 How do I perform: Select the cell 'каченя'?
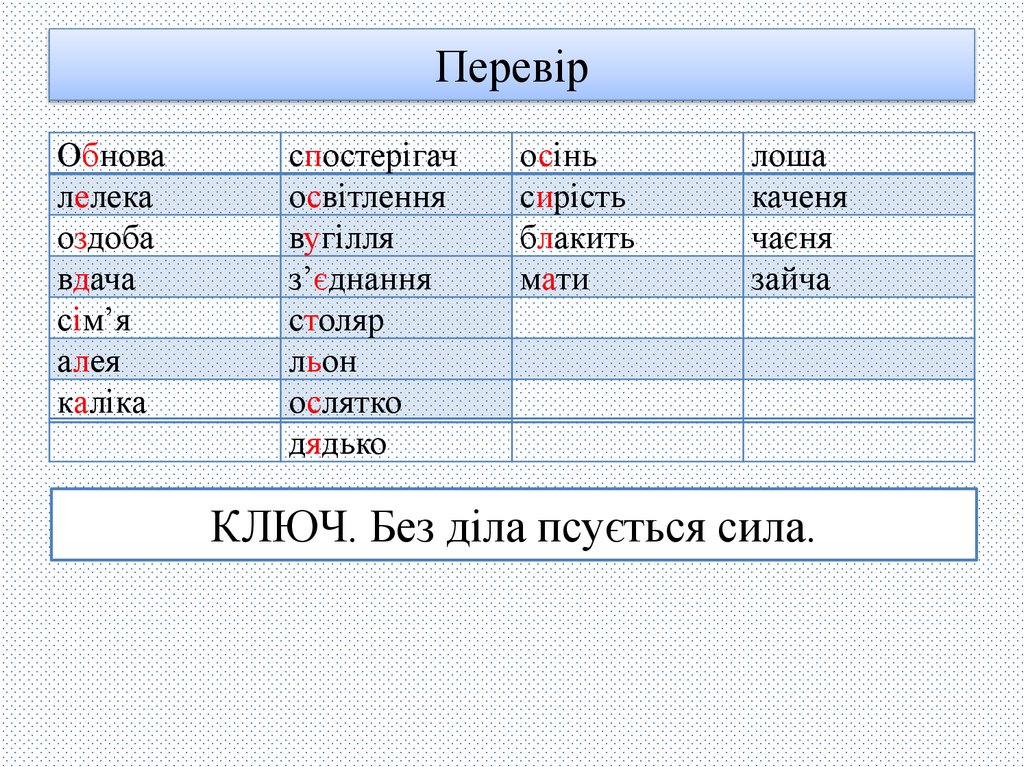[859, 195]
